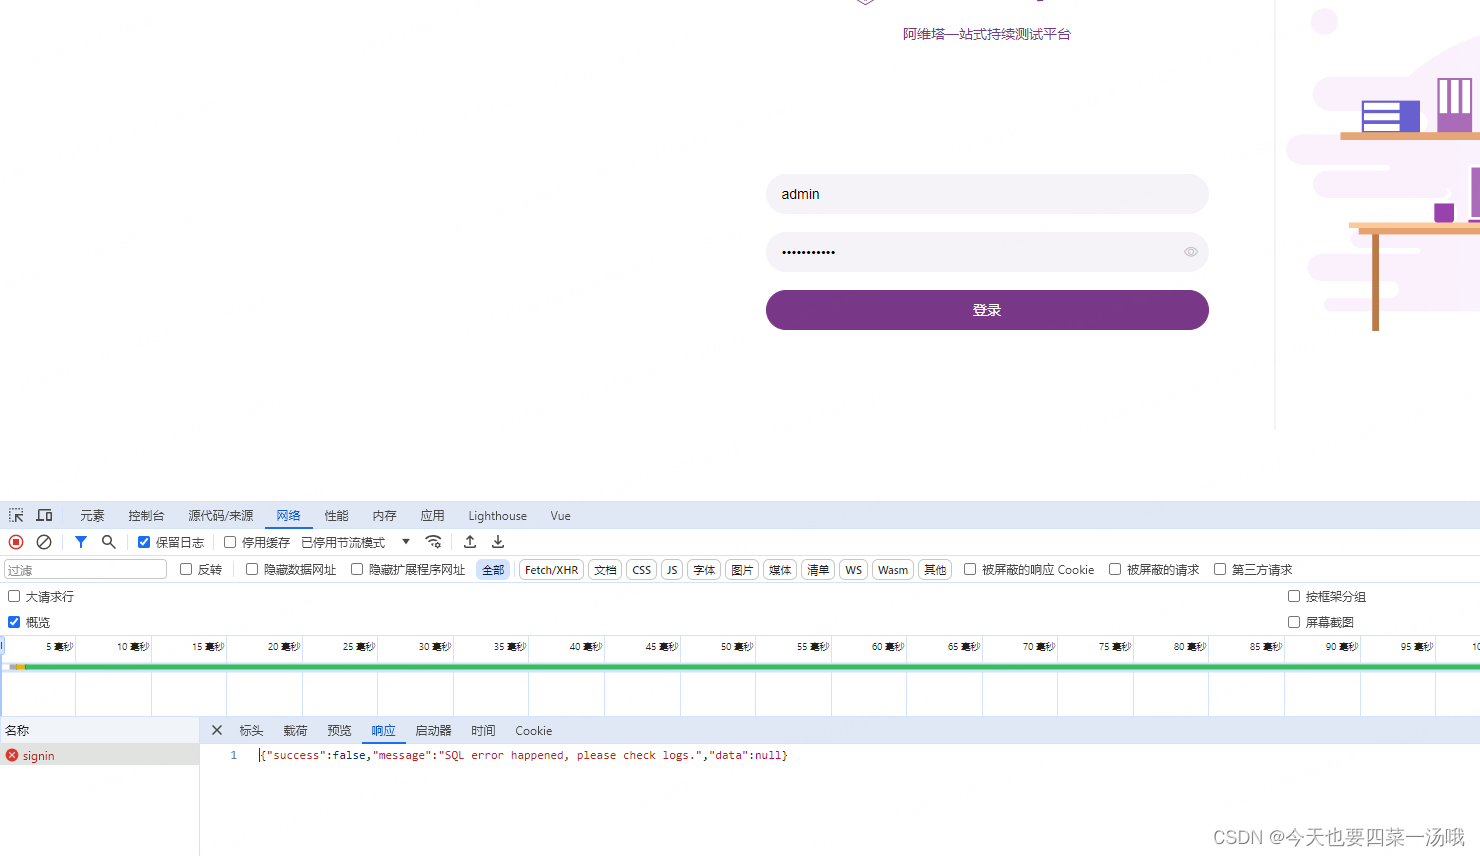Enable the Disable cache checkbox
The image size is (1480, 856).
[x=230, y=542]
